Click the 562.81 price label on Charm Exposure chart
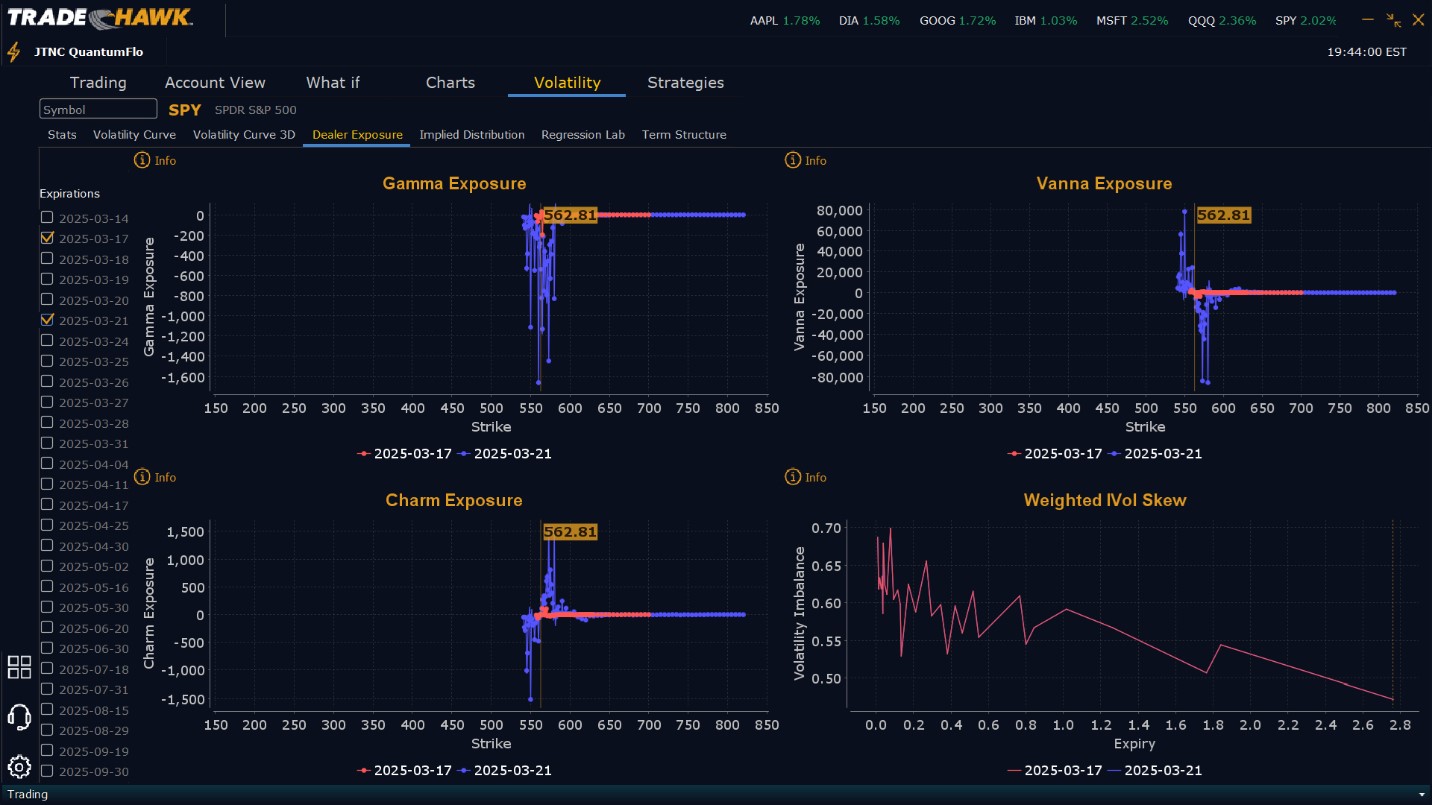The image size is (1432, 805). point(570,532)
